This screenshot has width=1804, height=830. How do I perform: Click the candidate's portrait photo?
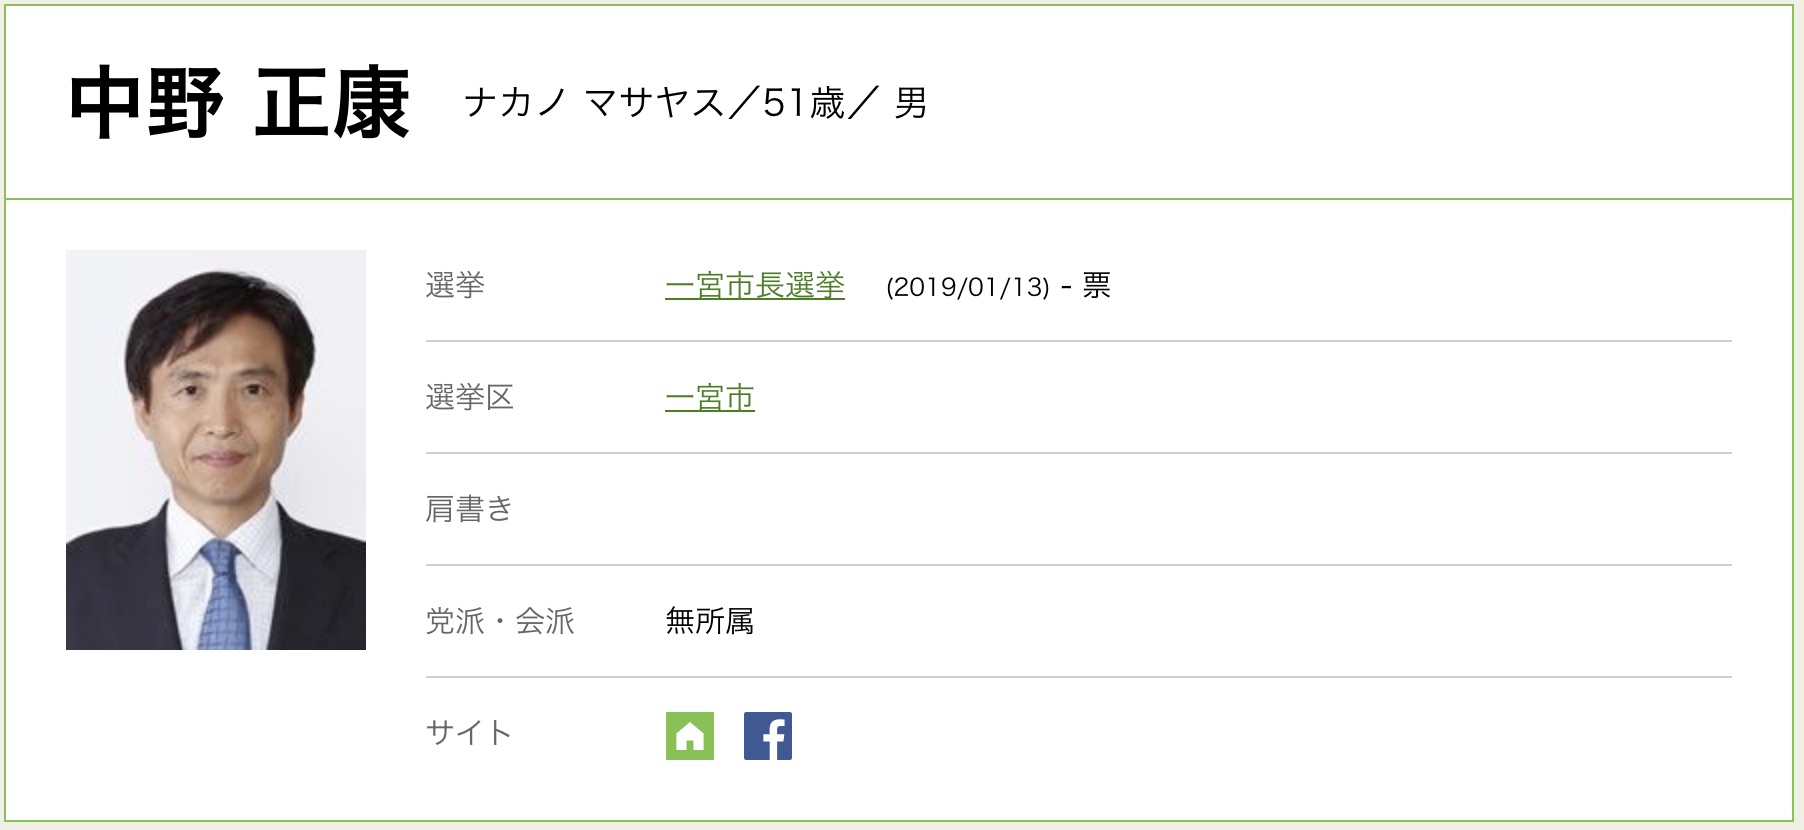216,450
